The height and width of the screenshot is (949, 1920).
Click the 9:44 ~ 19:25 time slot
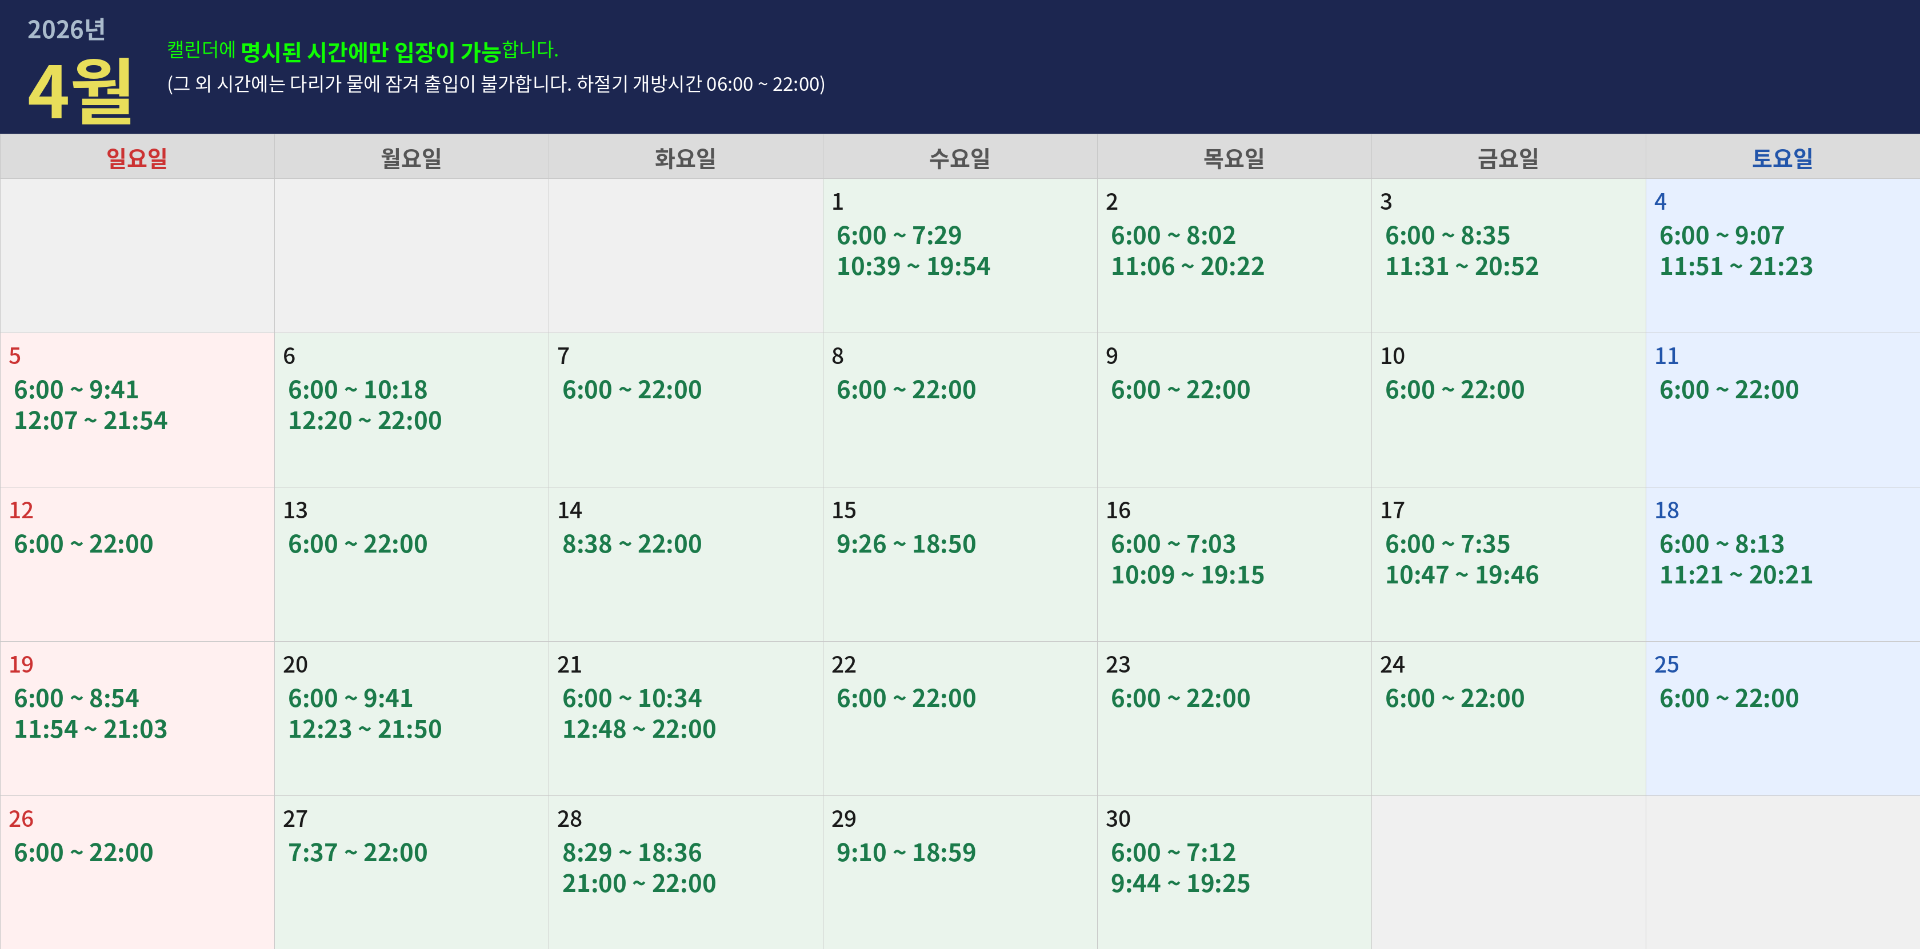coord(1180,884)
